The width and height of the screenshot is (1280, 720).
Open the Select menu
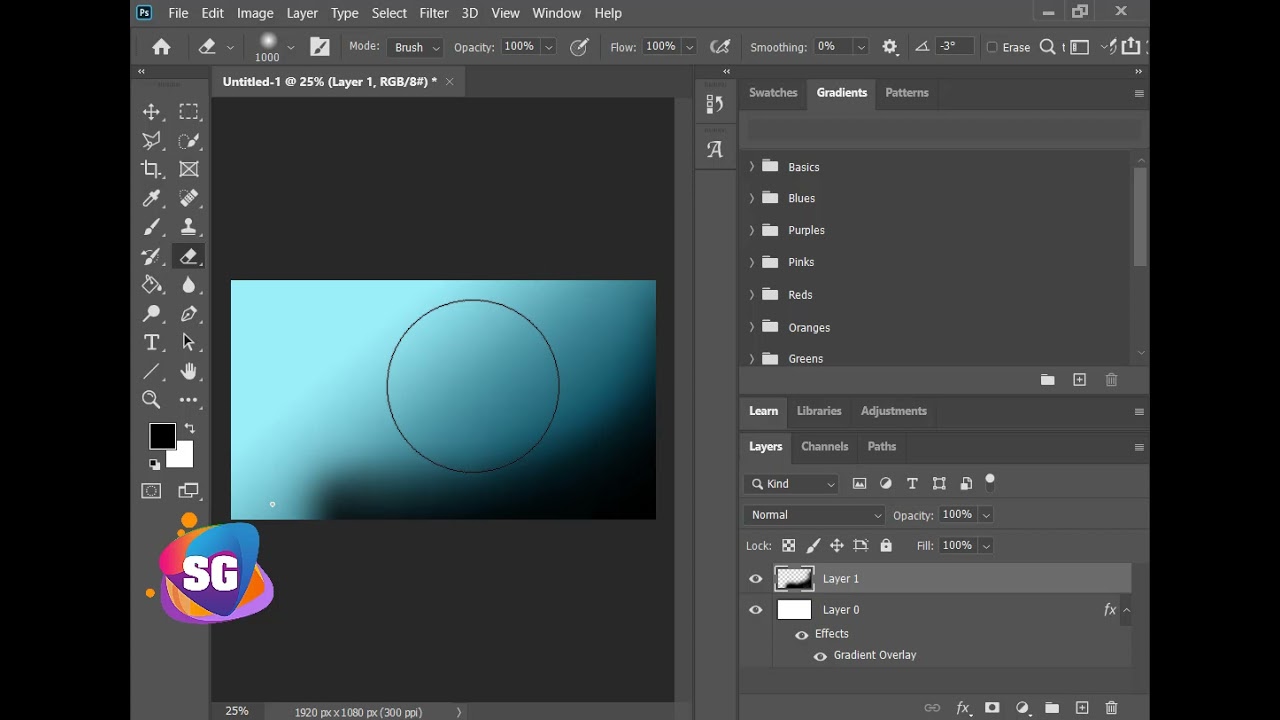[x=389, y=13]
